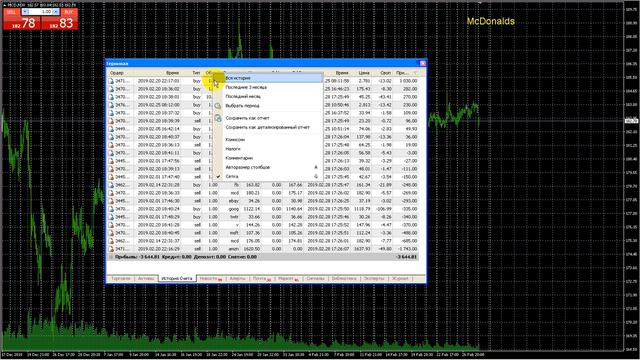The image size is (640, 360).
Task: Open the 'Журнал' tab
Action: 400,278
